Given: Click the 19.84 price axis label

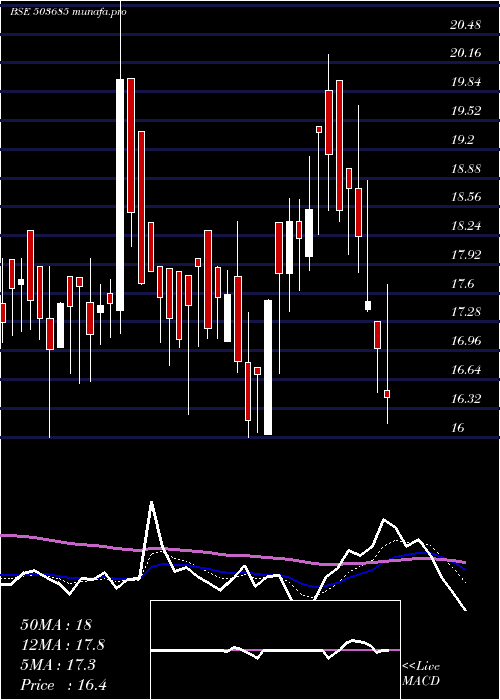Looking at the screenshot, I should [x=466, y=82].
